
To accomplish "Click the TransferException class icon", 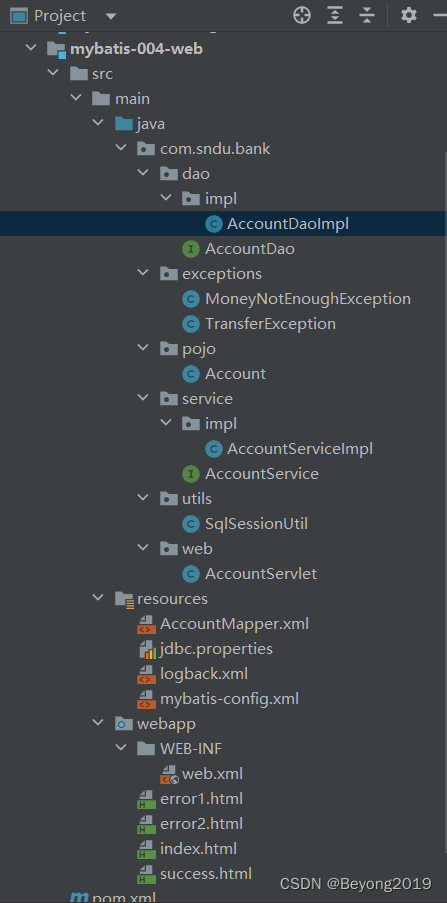I will coord(191,324).
